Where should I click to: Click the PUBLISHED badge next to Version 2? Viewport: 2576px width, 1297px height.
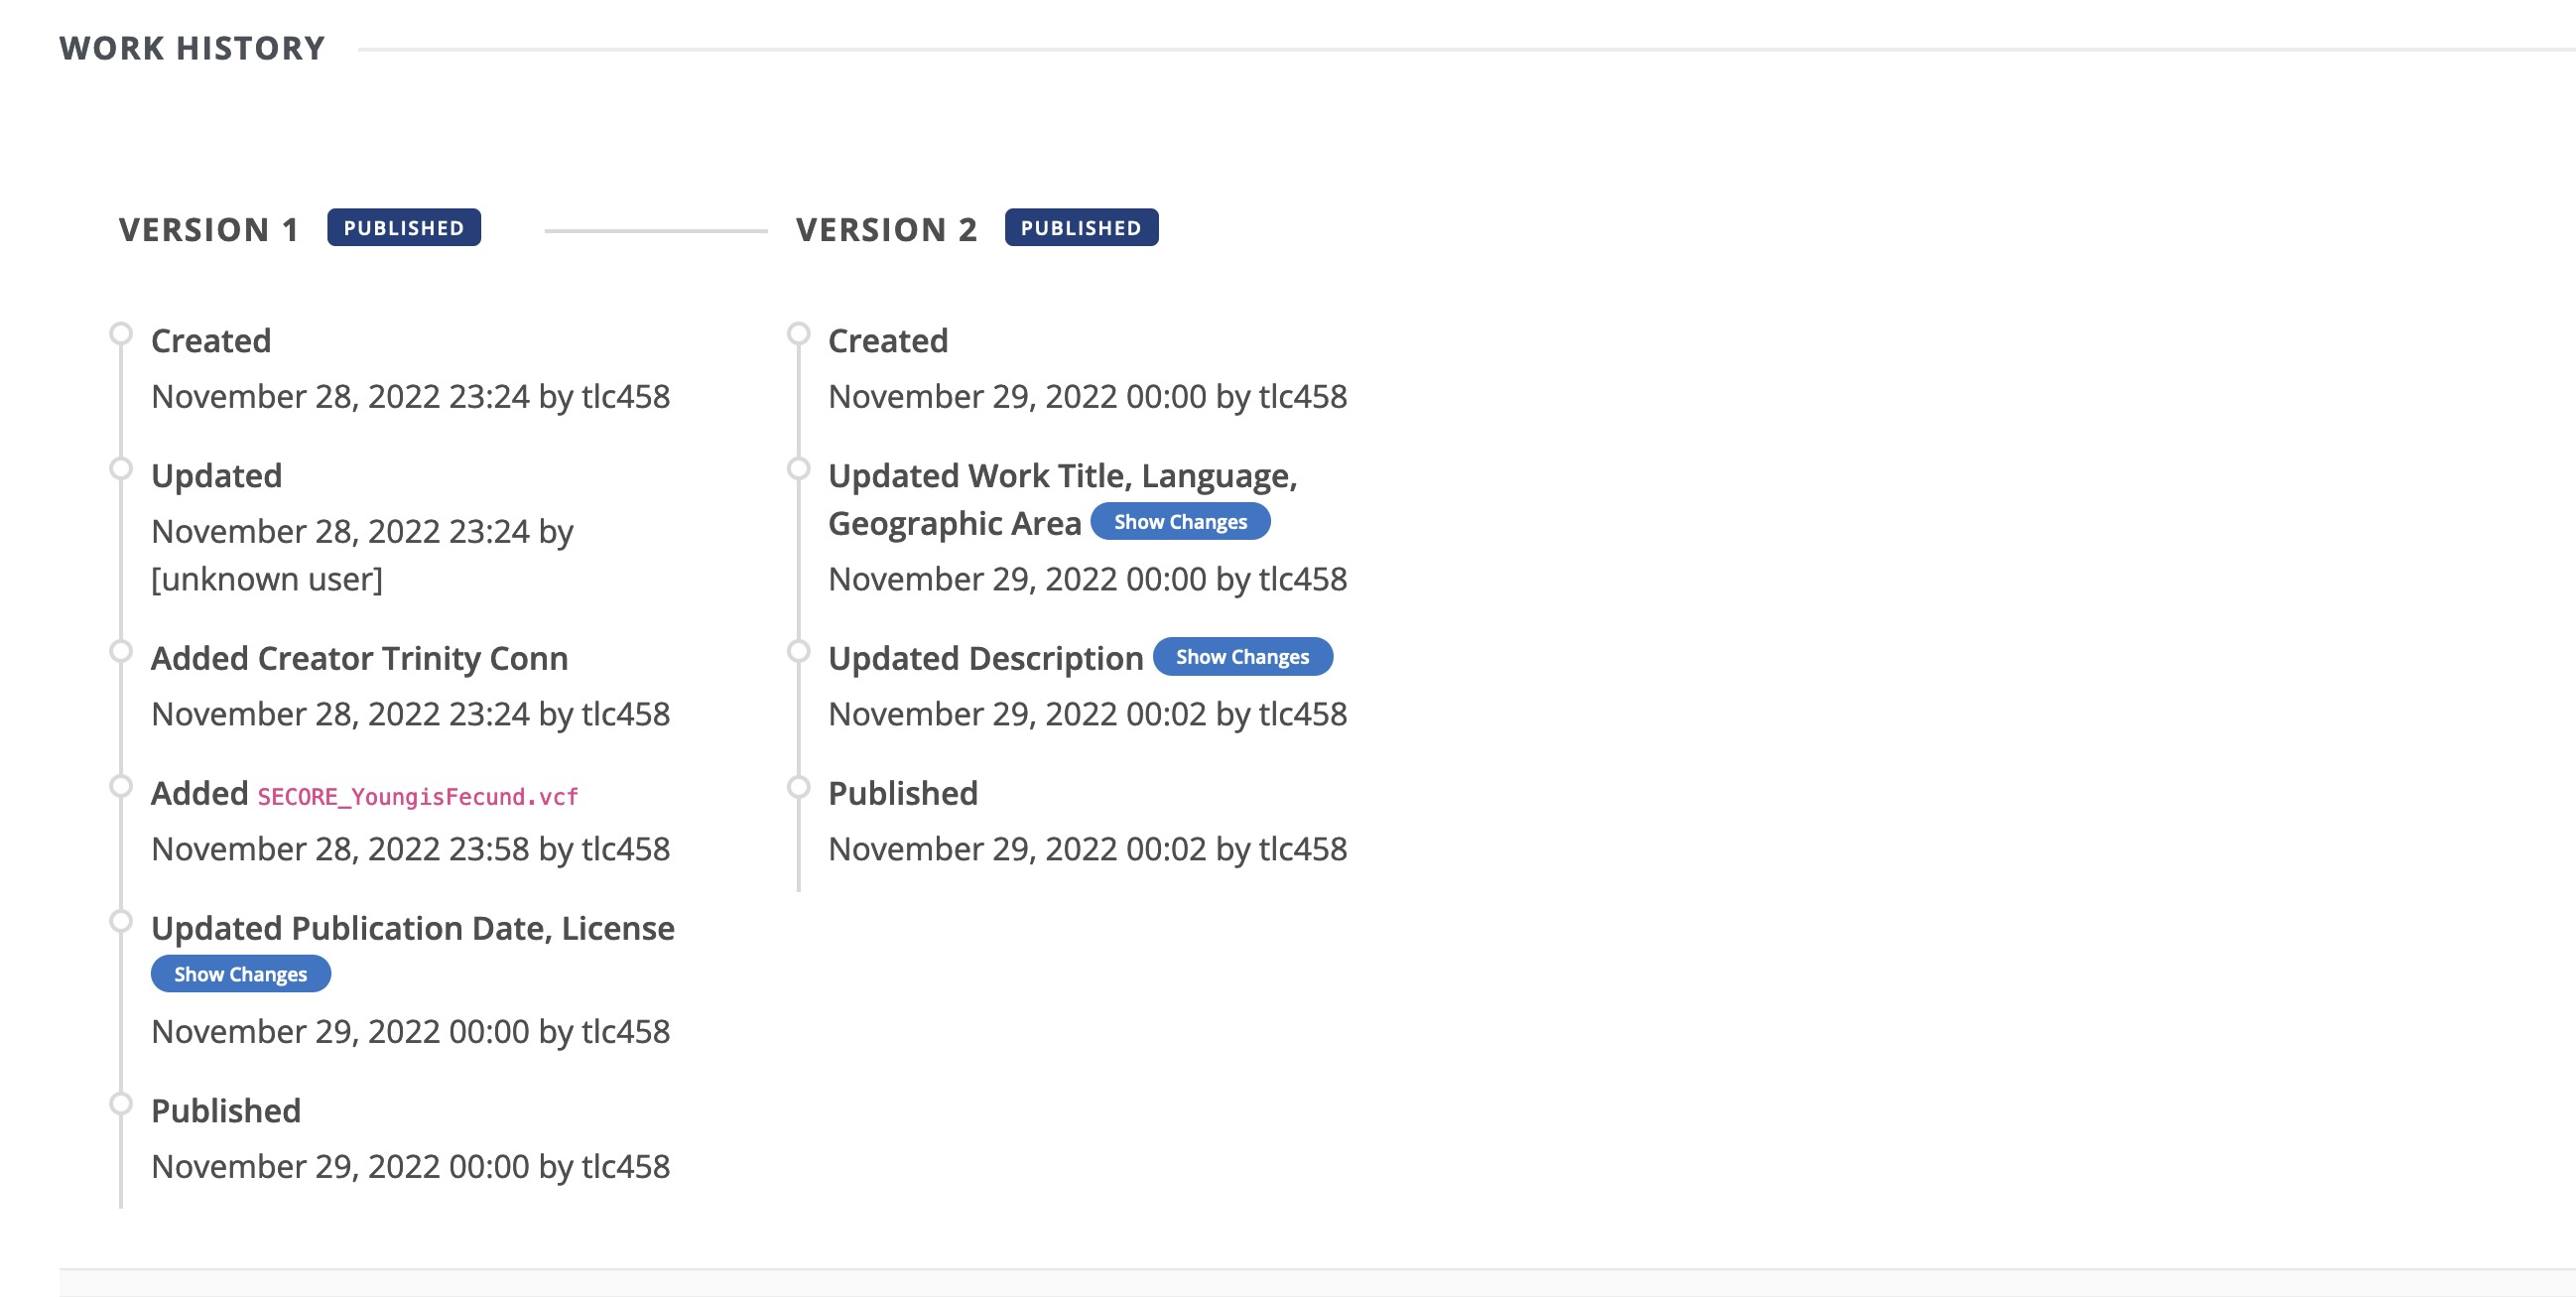coord(1081,227)
